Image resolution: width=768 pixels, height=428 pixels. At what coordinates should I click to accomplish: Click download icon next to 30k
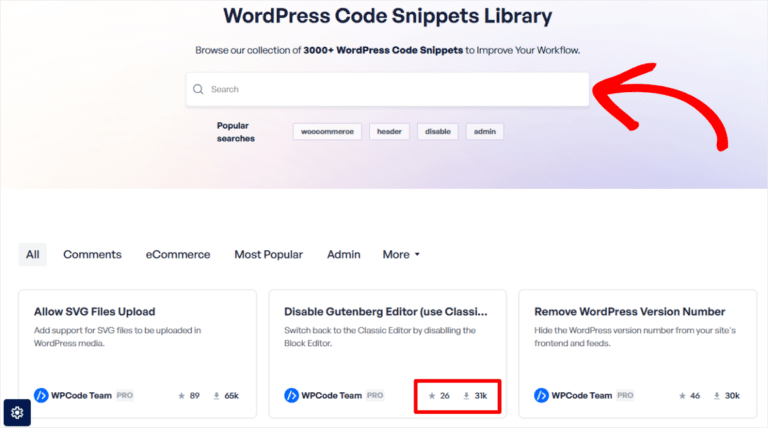[717, 396]
